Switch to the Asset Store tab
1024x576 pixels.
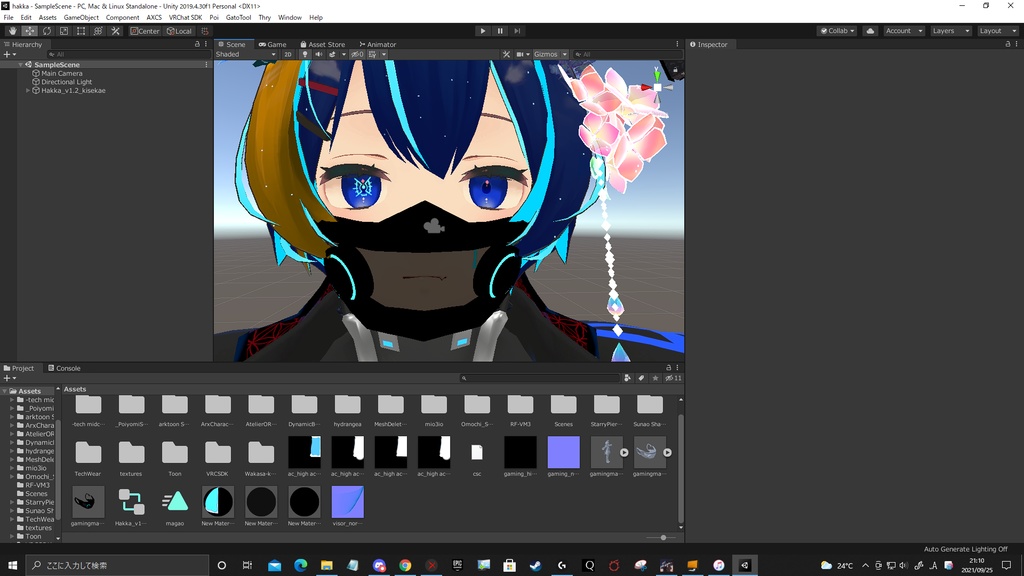click(x=323, y=44)
